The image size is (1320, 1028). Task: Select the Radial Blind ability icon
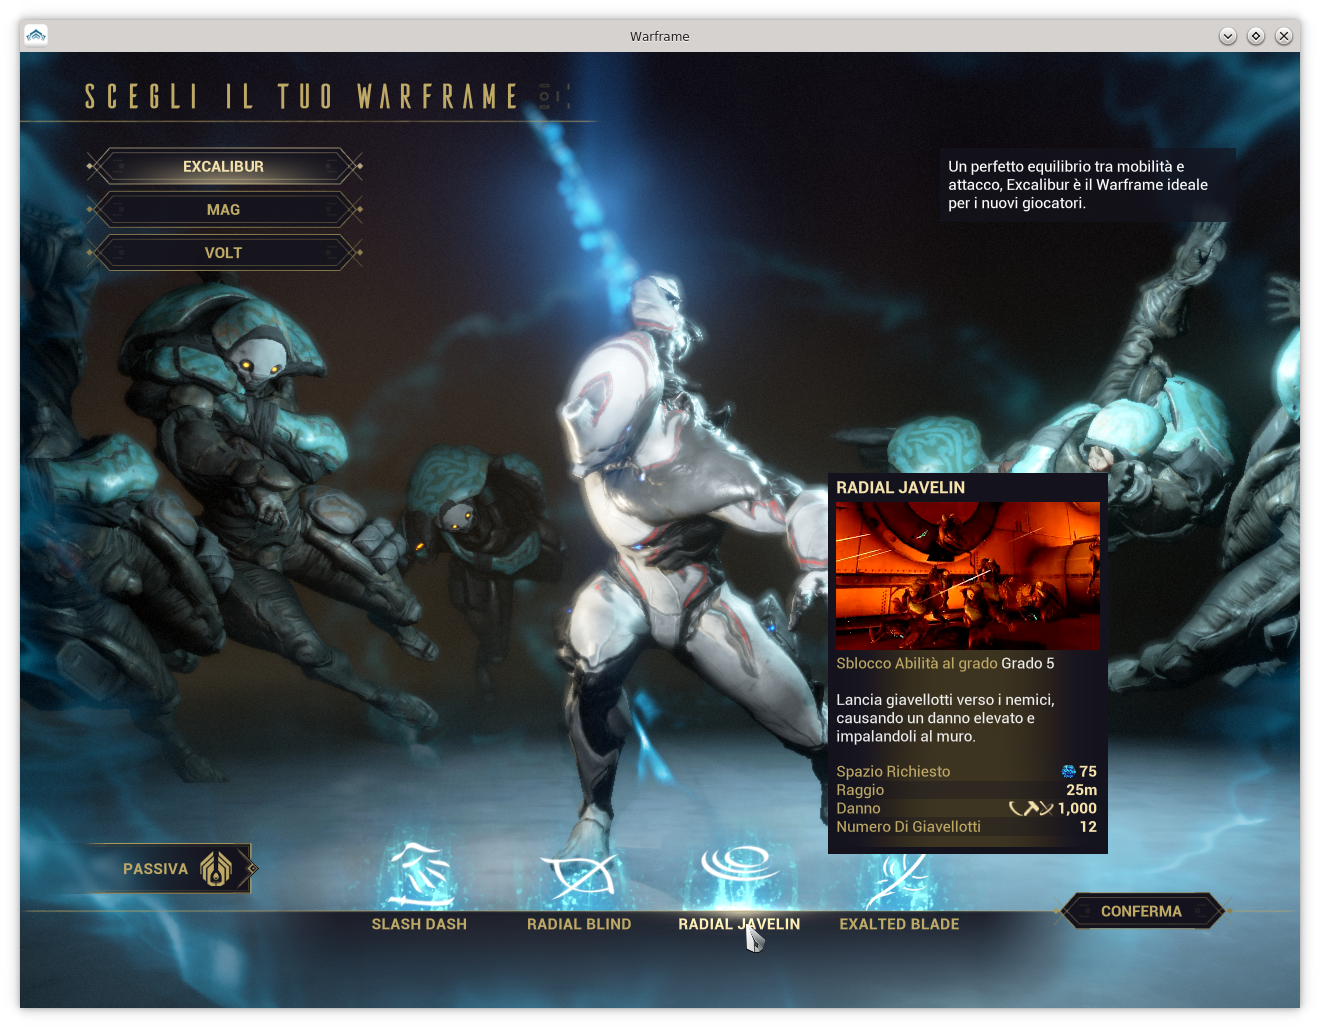(x=579, y=877)
